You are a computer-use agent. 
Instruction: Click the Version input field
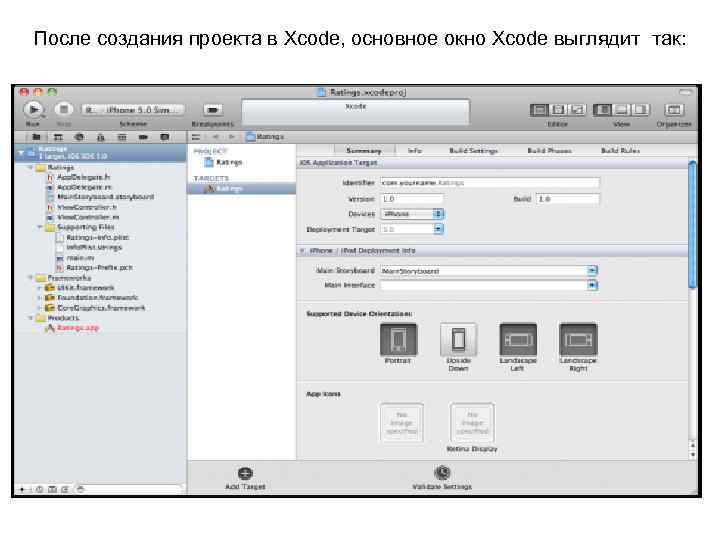412,199
